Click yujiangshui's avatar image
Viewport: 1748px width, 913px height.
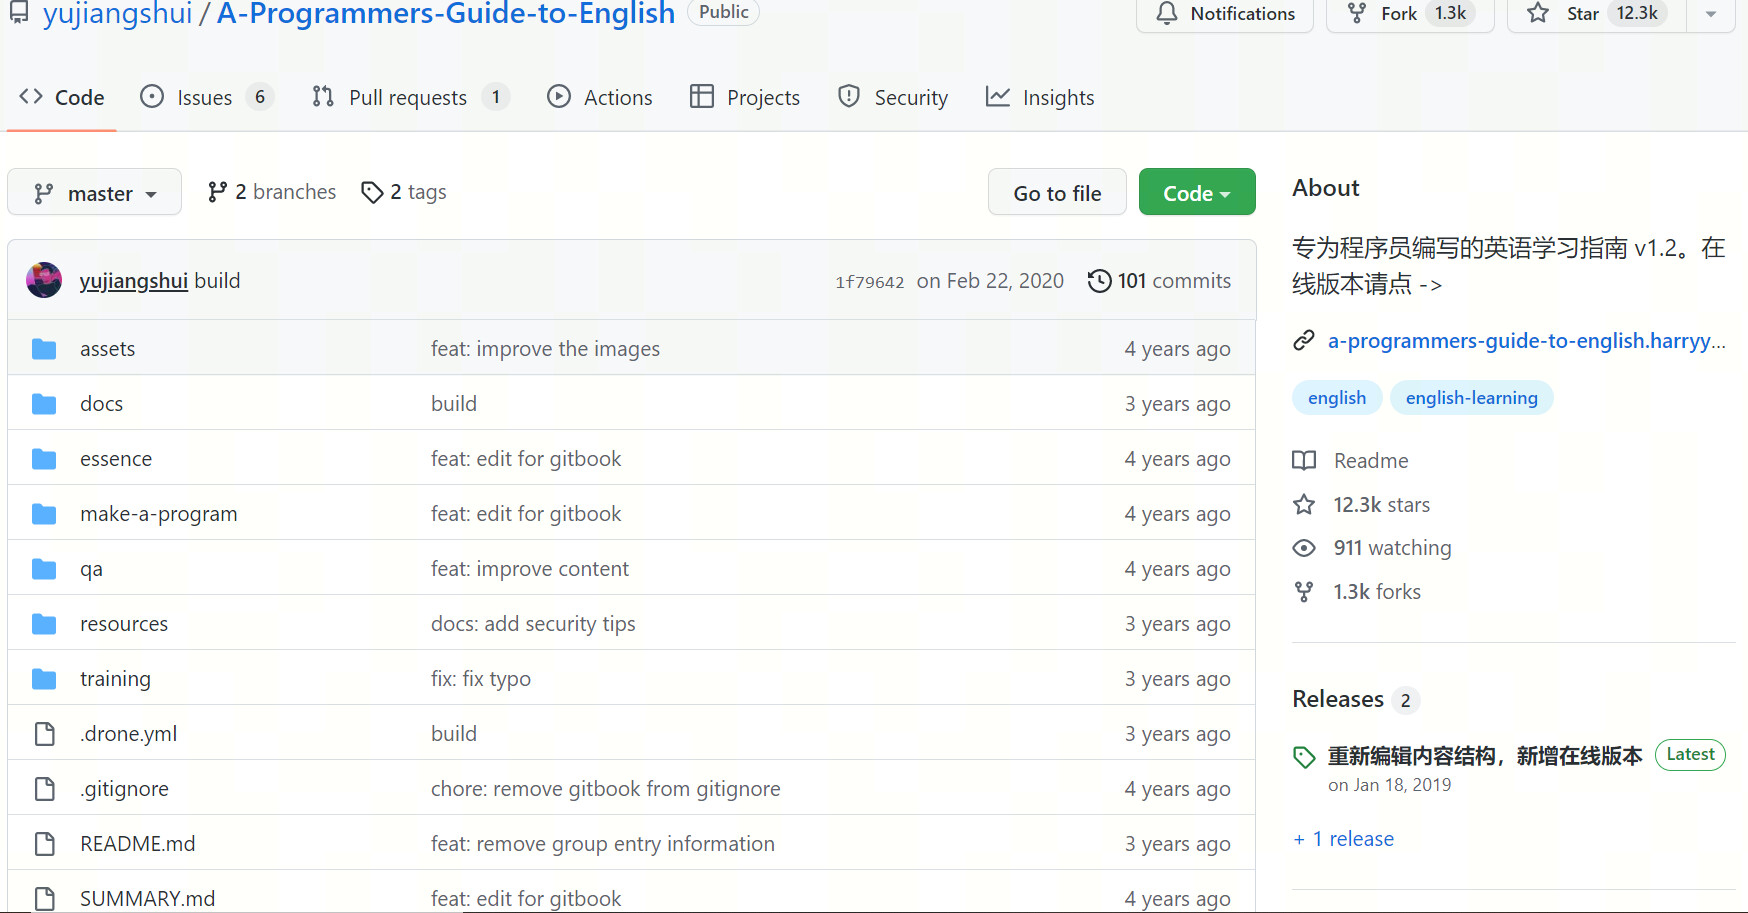44,280
